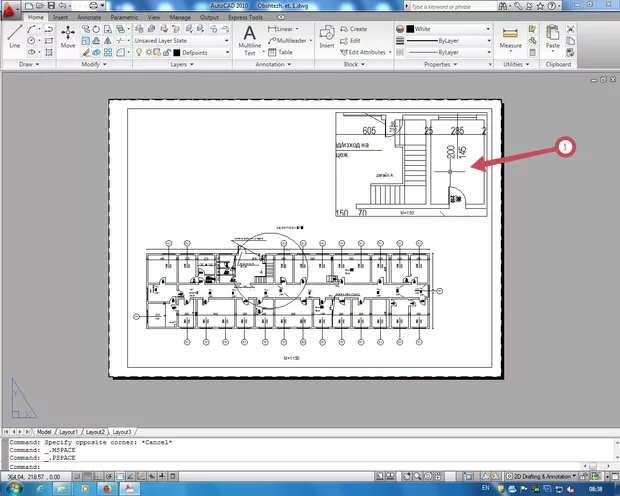Select the Line drawing tool
The height and width of the screenshot is (496, 620).
(x=14, y=38)
